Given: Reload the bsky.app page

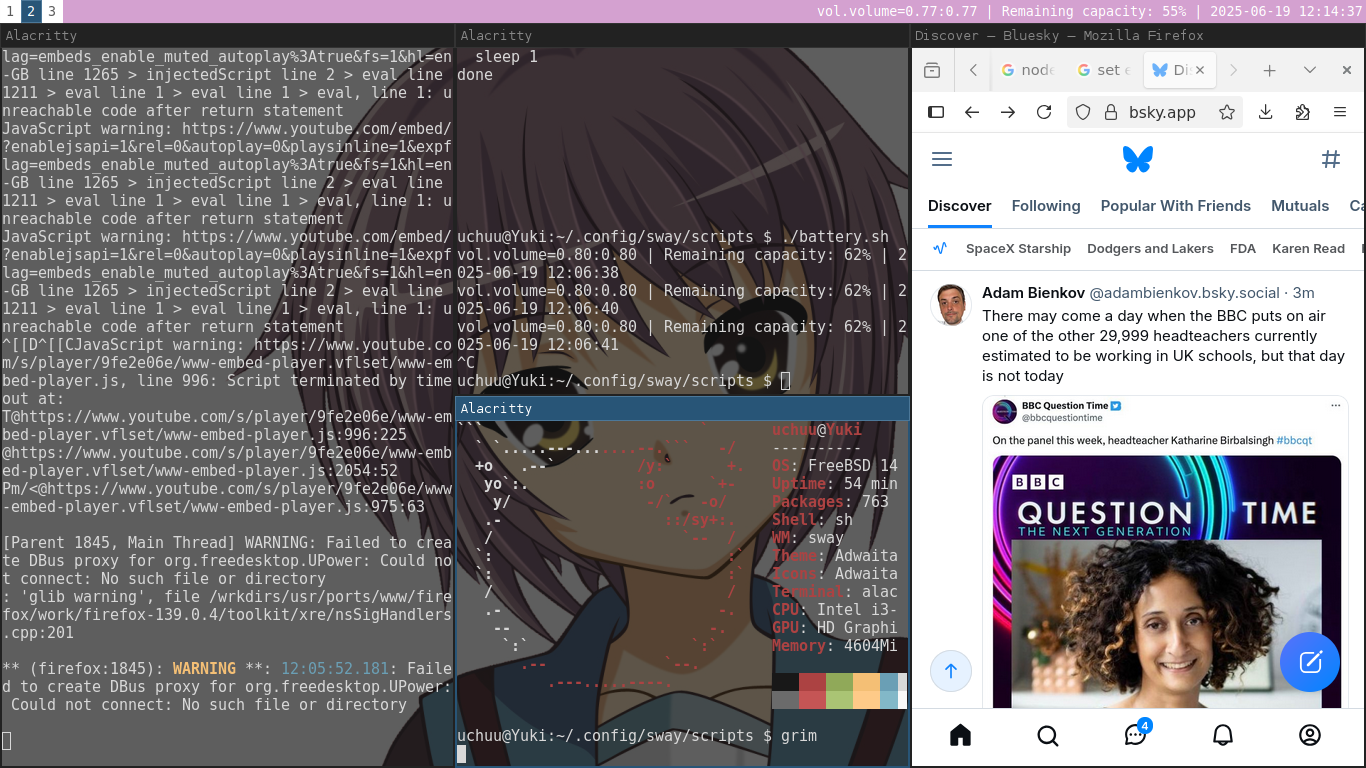Looking at the screenshot, I should pos(1044,112).
